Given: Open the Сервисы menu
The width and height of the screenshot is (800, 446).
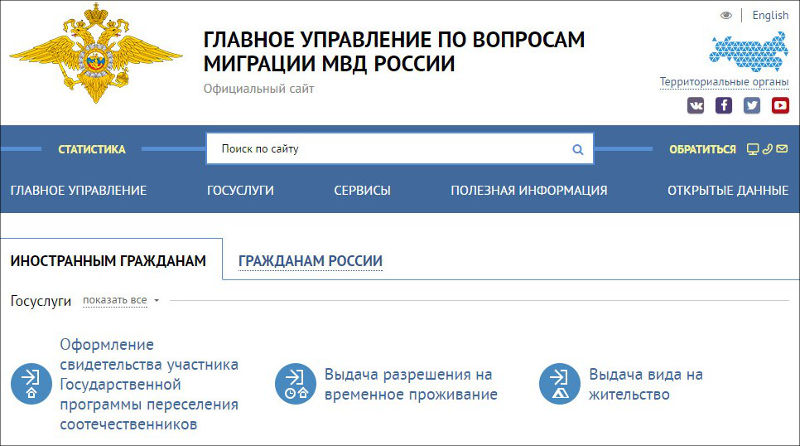Looking at the screenshot, I should (x=362, y=190).
